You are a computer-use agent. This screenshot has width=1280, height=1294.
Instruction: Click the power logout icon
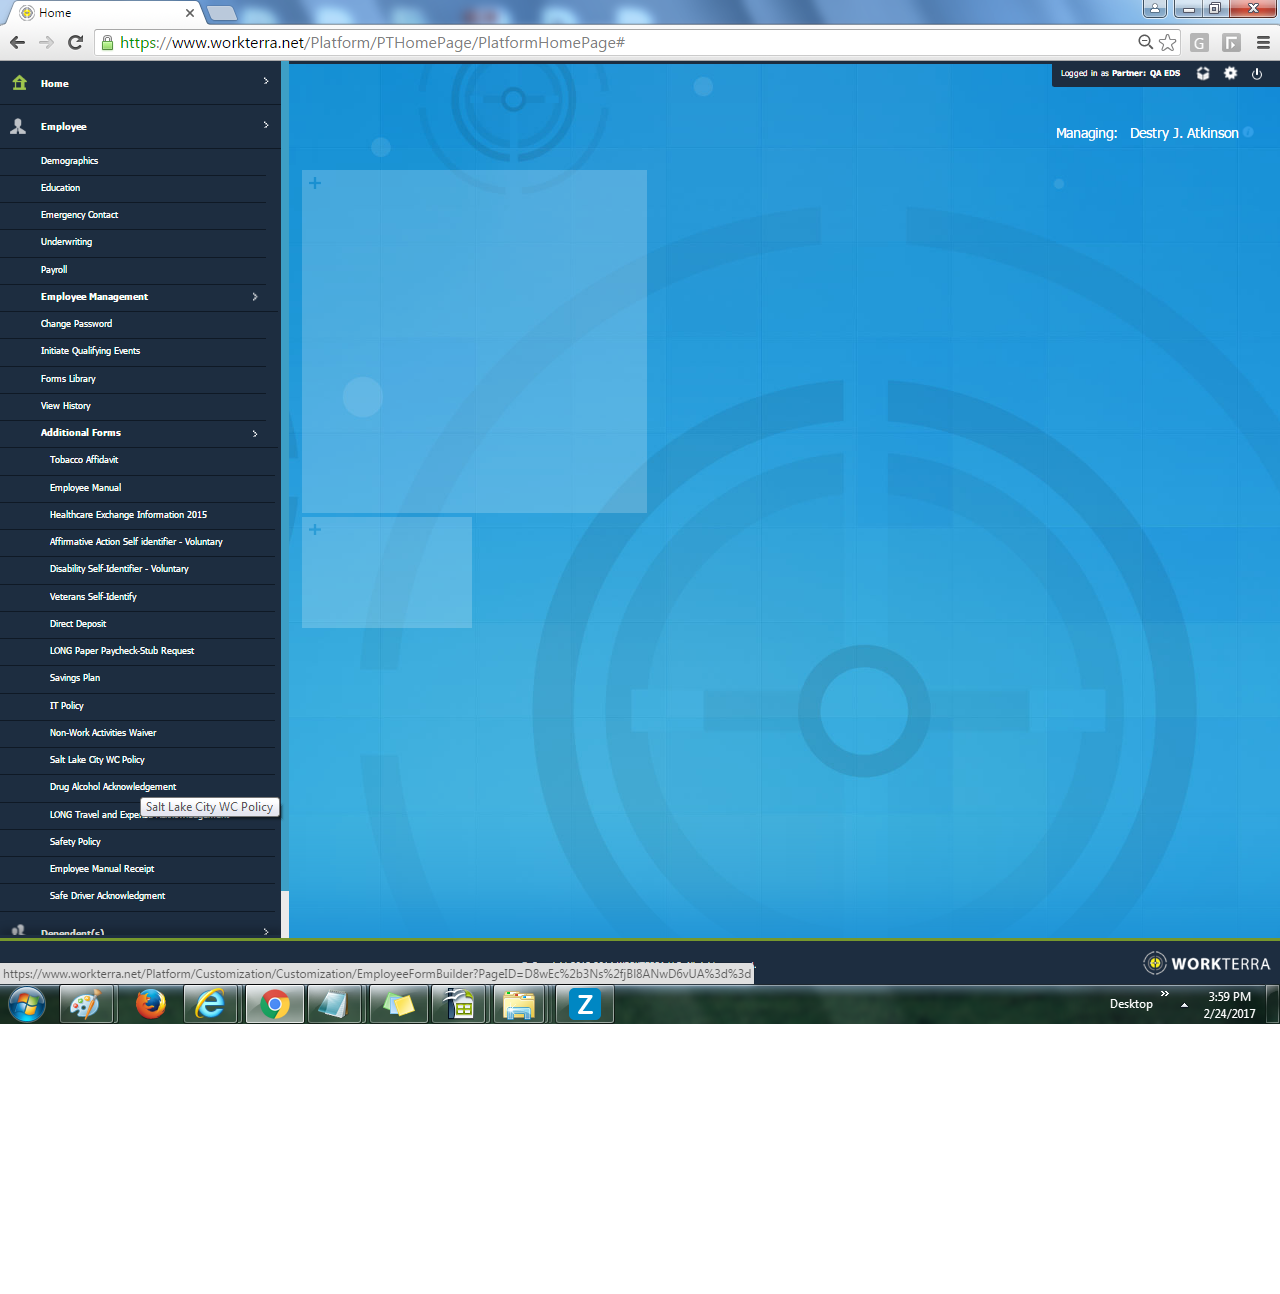point(1257,73)
